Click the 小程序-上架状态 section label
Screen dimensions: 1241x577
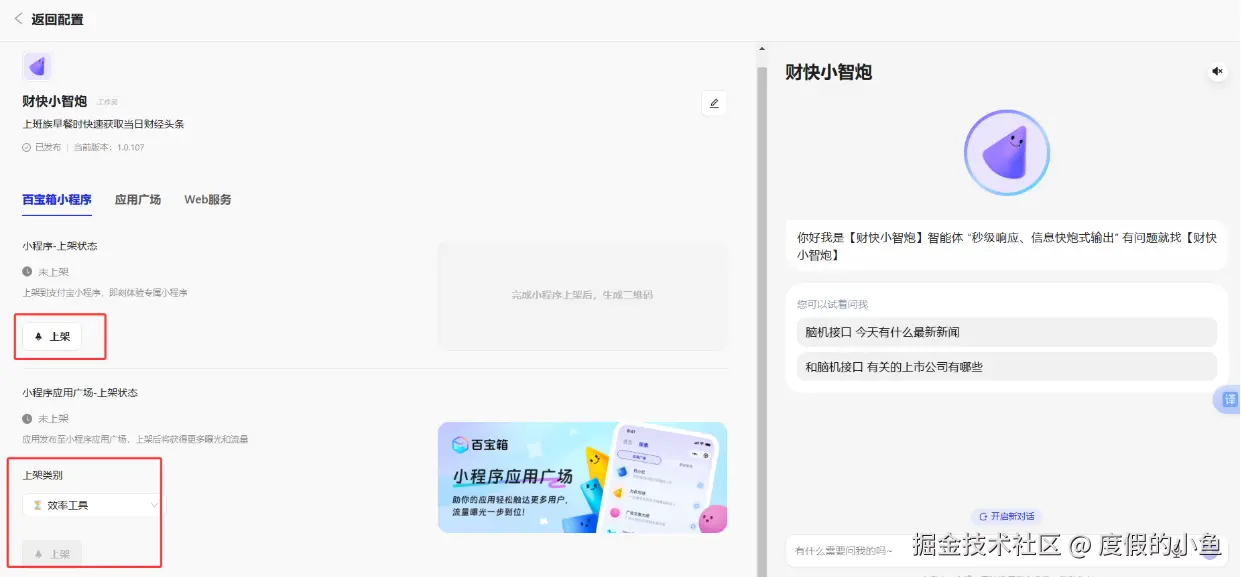click(x=60, y=246)
